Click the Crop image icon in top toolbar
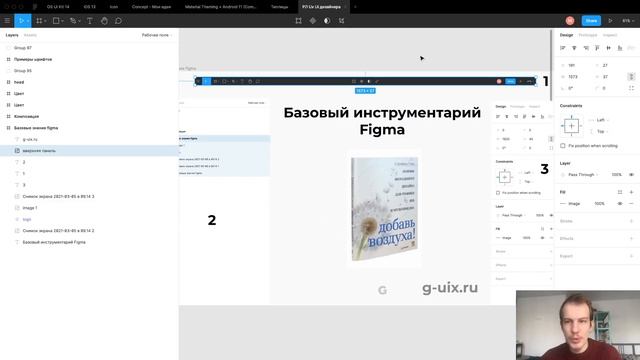Image resolution: width=640 pixels, height=360 pixels. point(298,20)
